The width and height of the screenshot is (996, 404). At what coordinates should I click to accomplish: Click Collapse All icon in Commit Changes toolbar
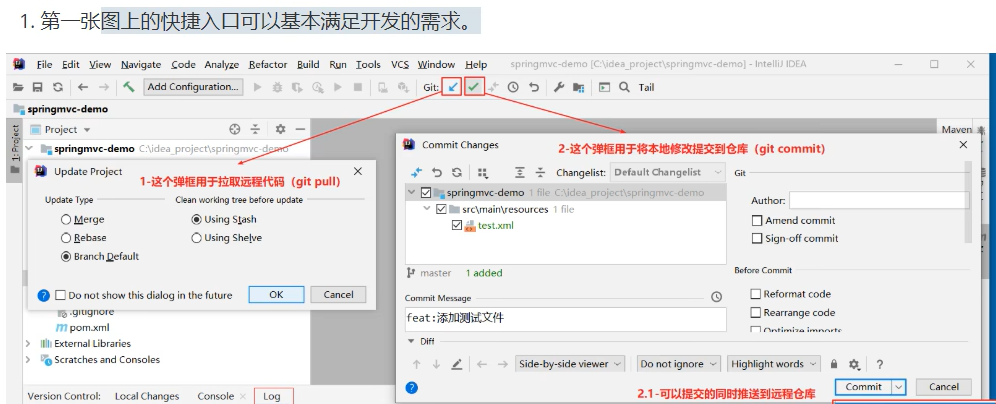540,172
